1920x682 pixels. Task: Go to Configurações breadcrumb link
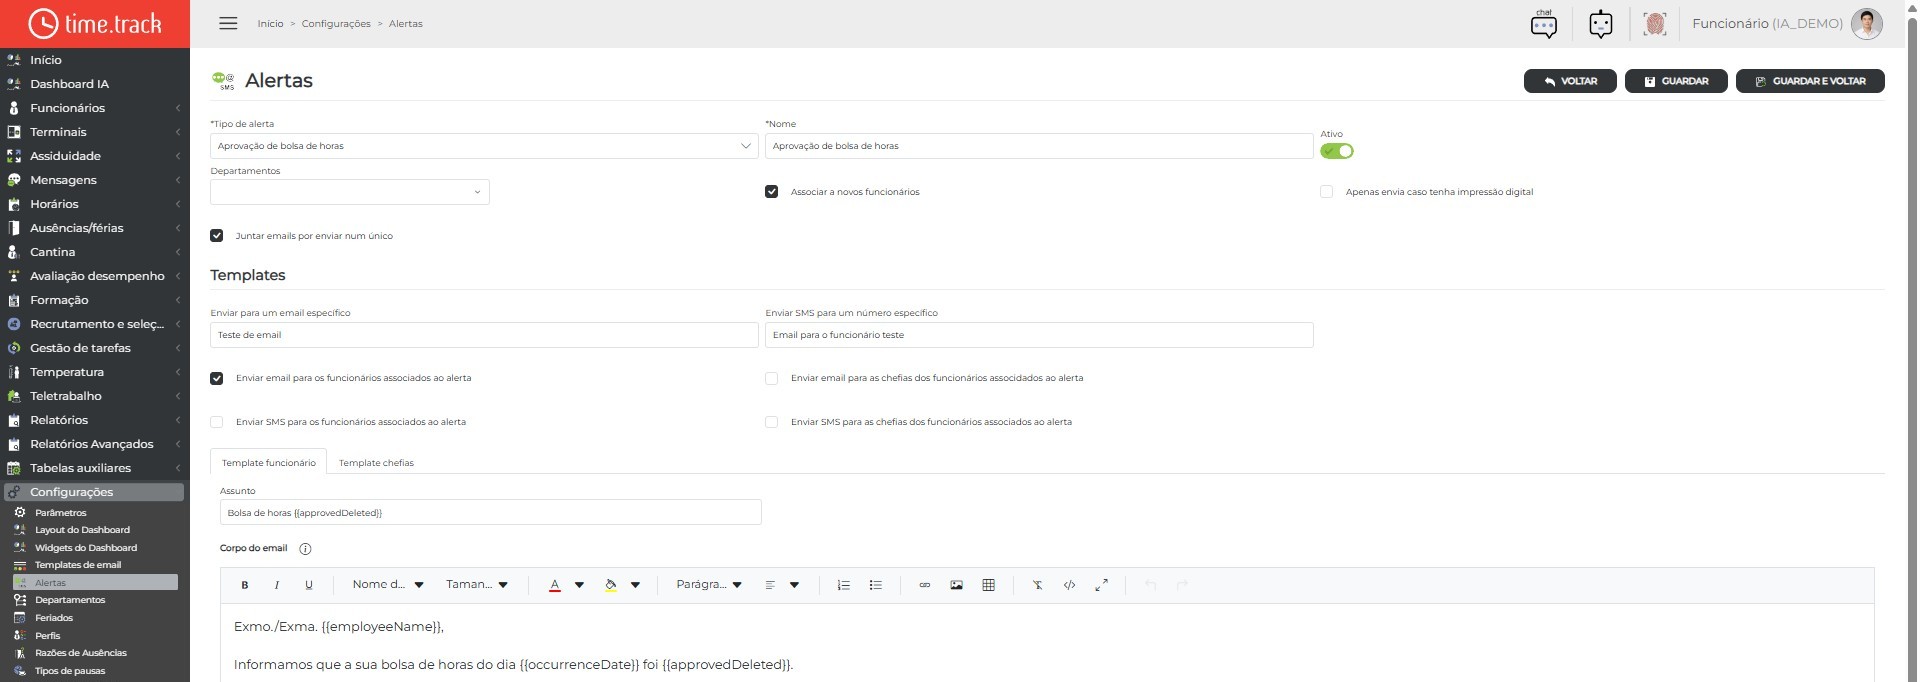[336, 24]
